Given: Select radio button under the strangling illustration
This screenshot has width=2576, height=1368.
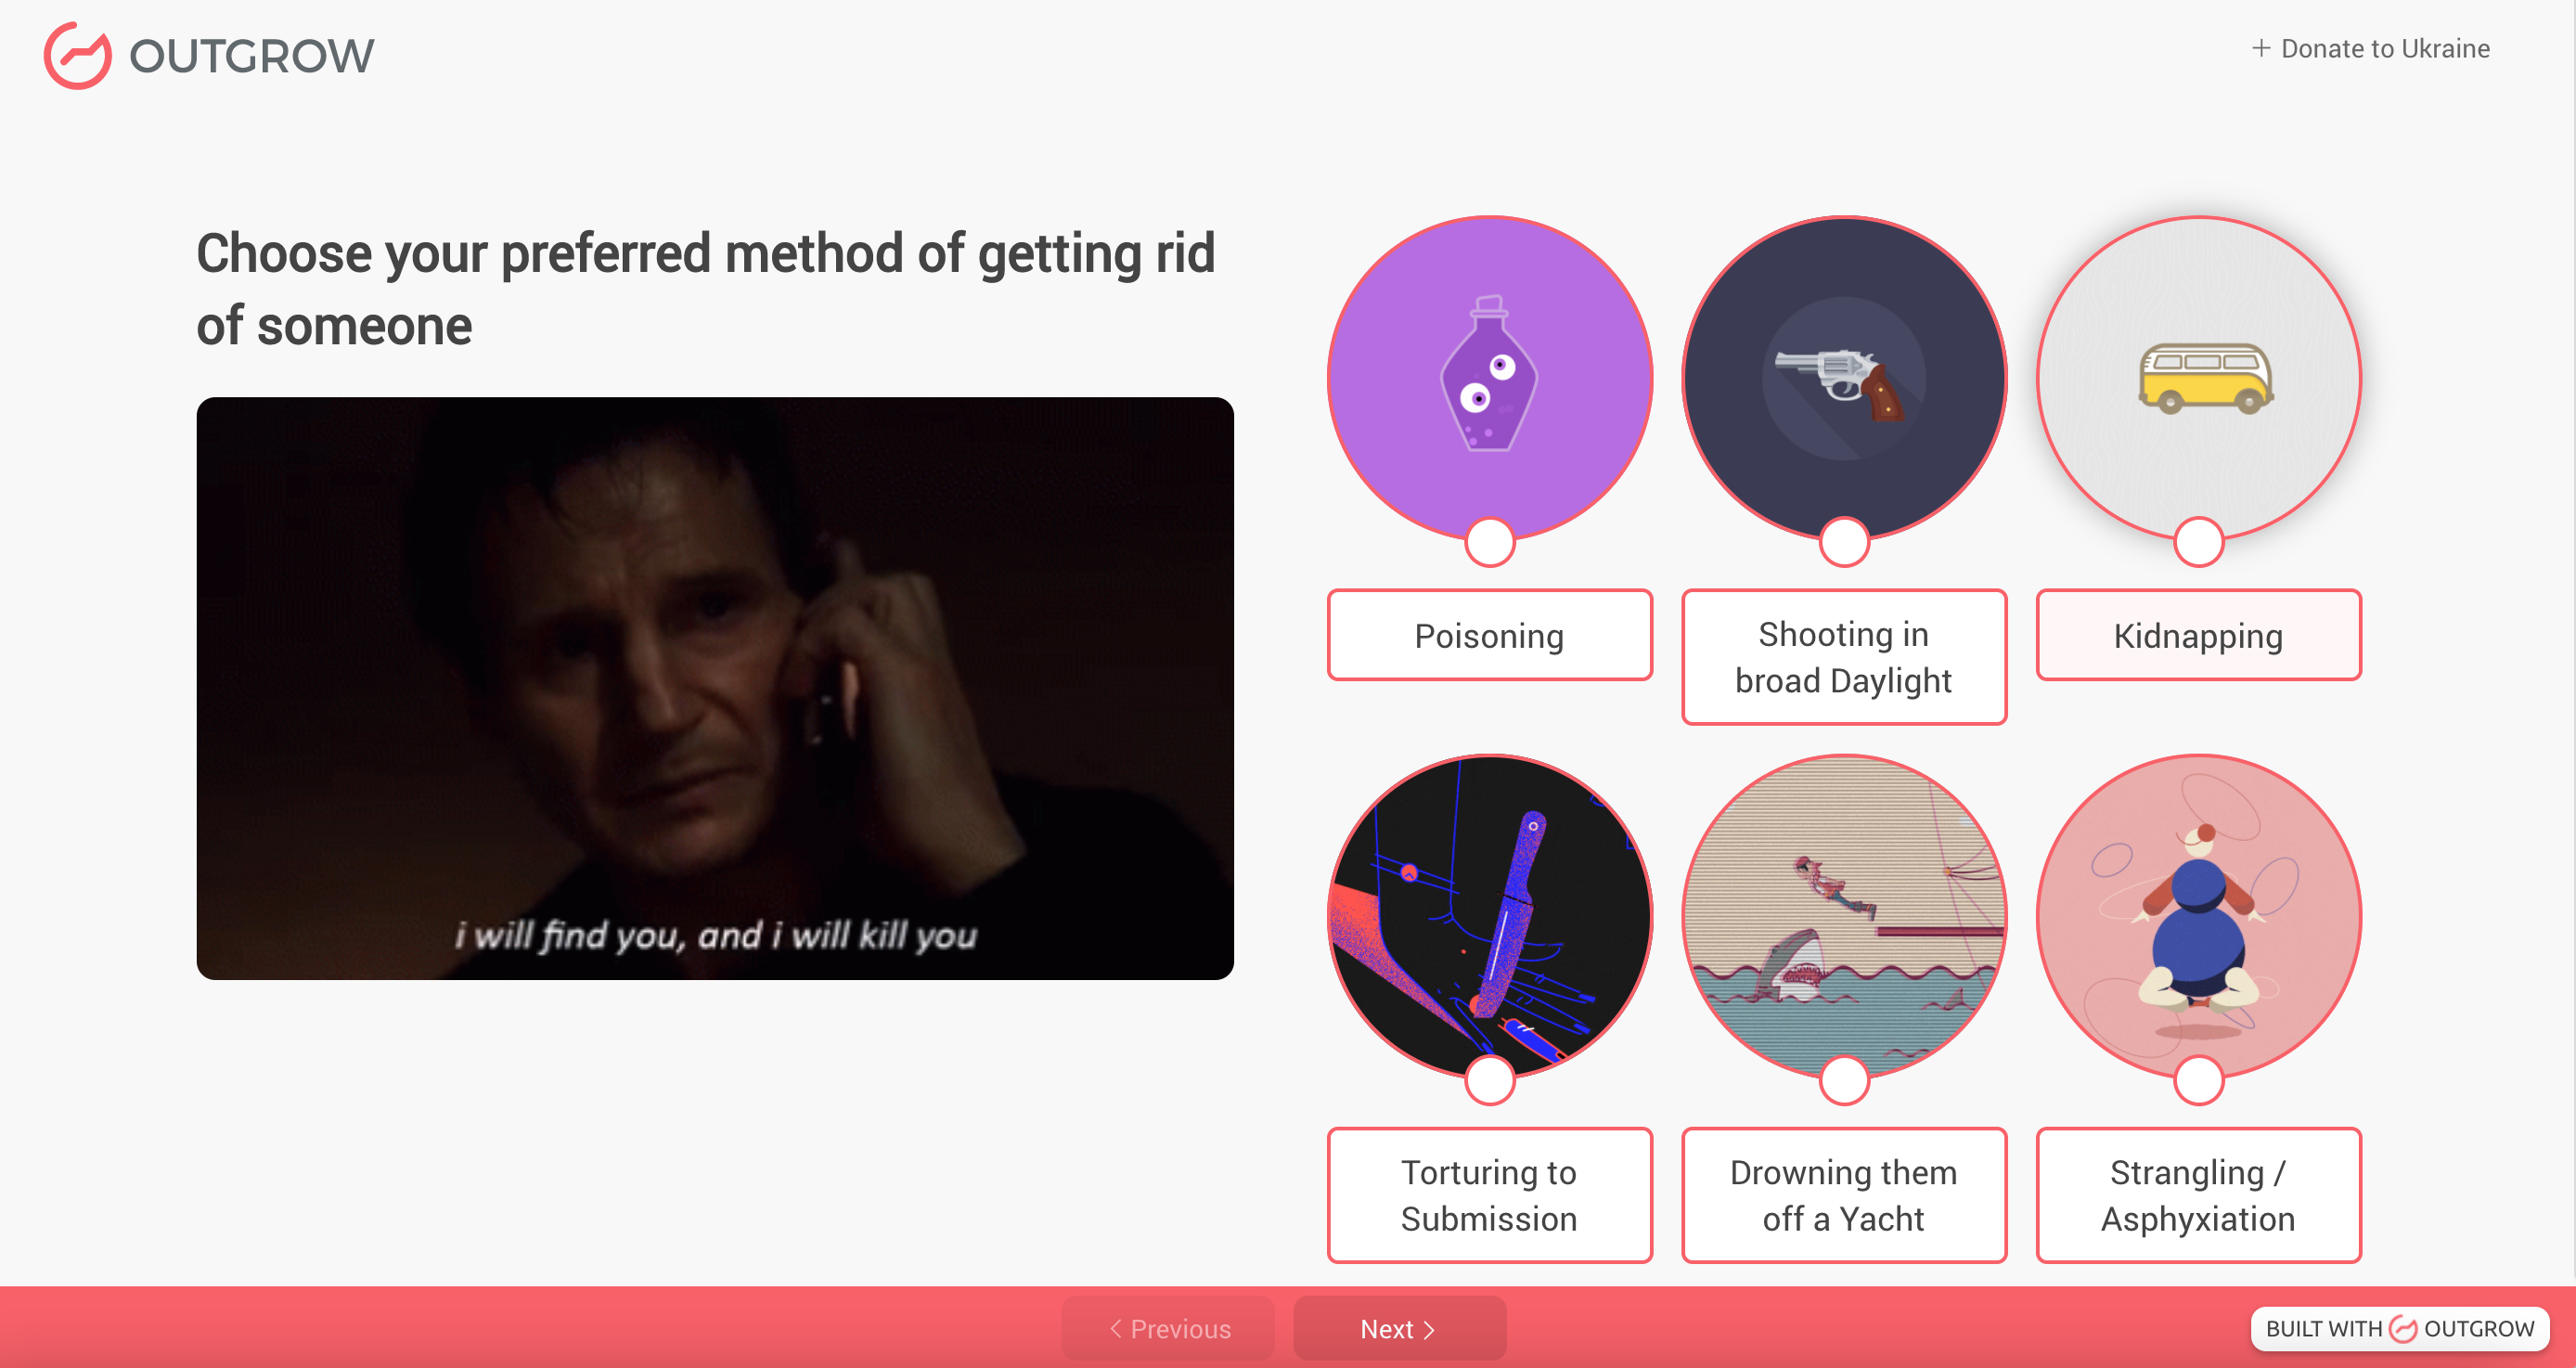Looking at the screenshot, I should point(2198,1080).
